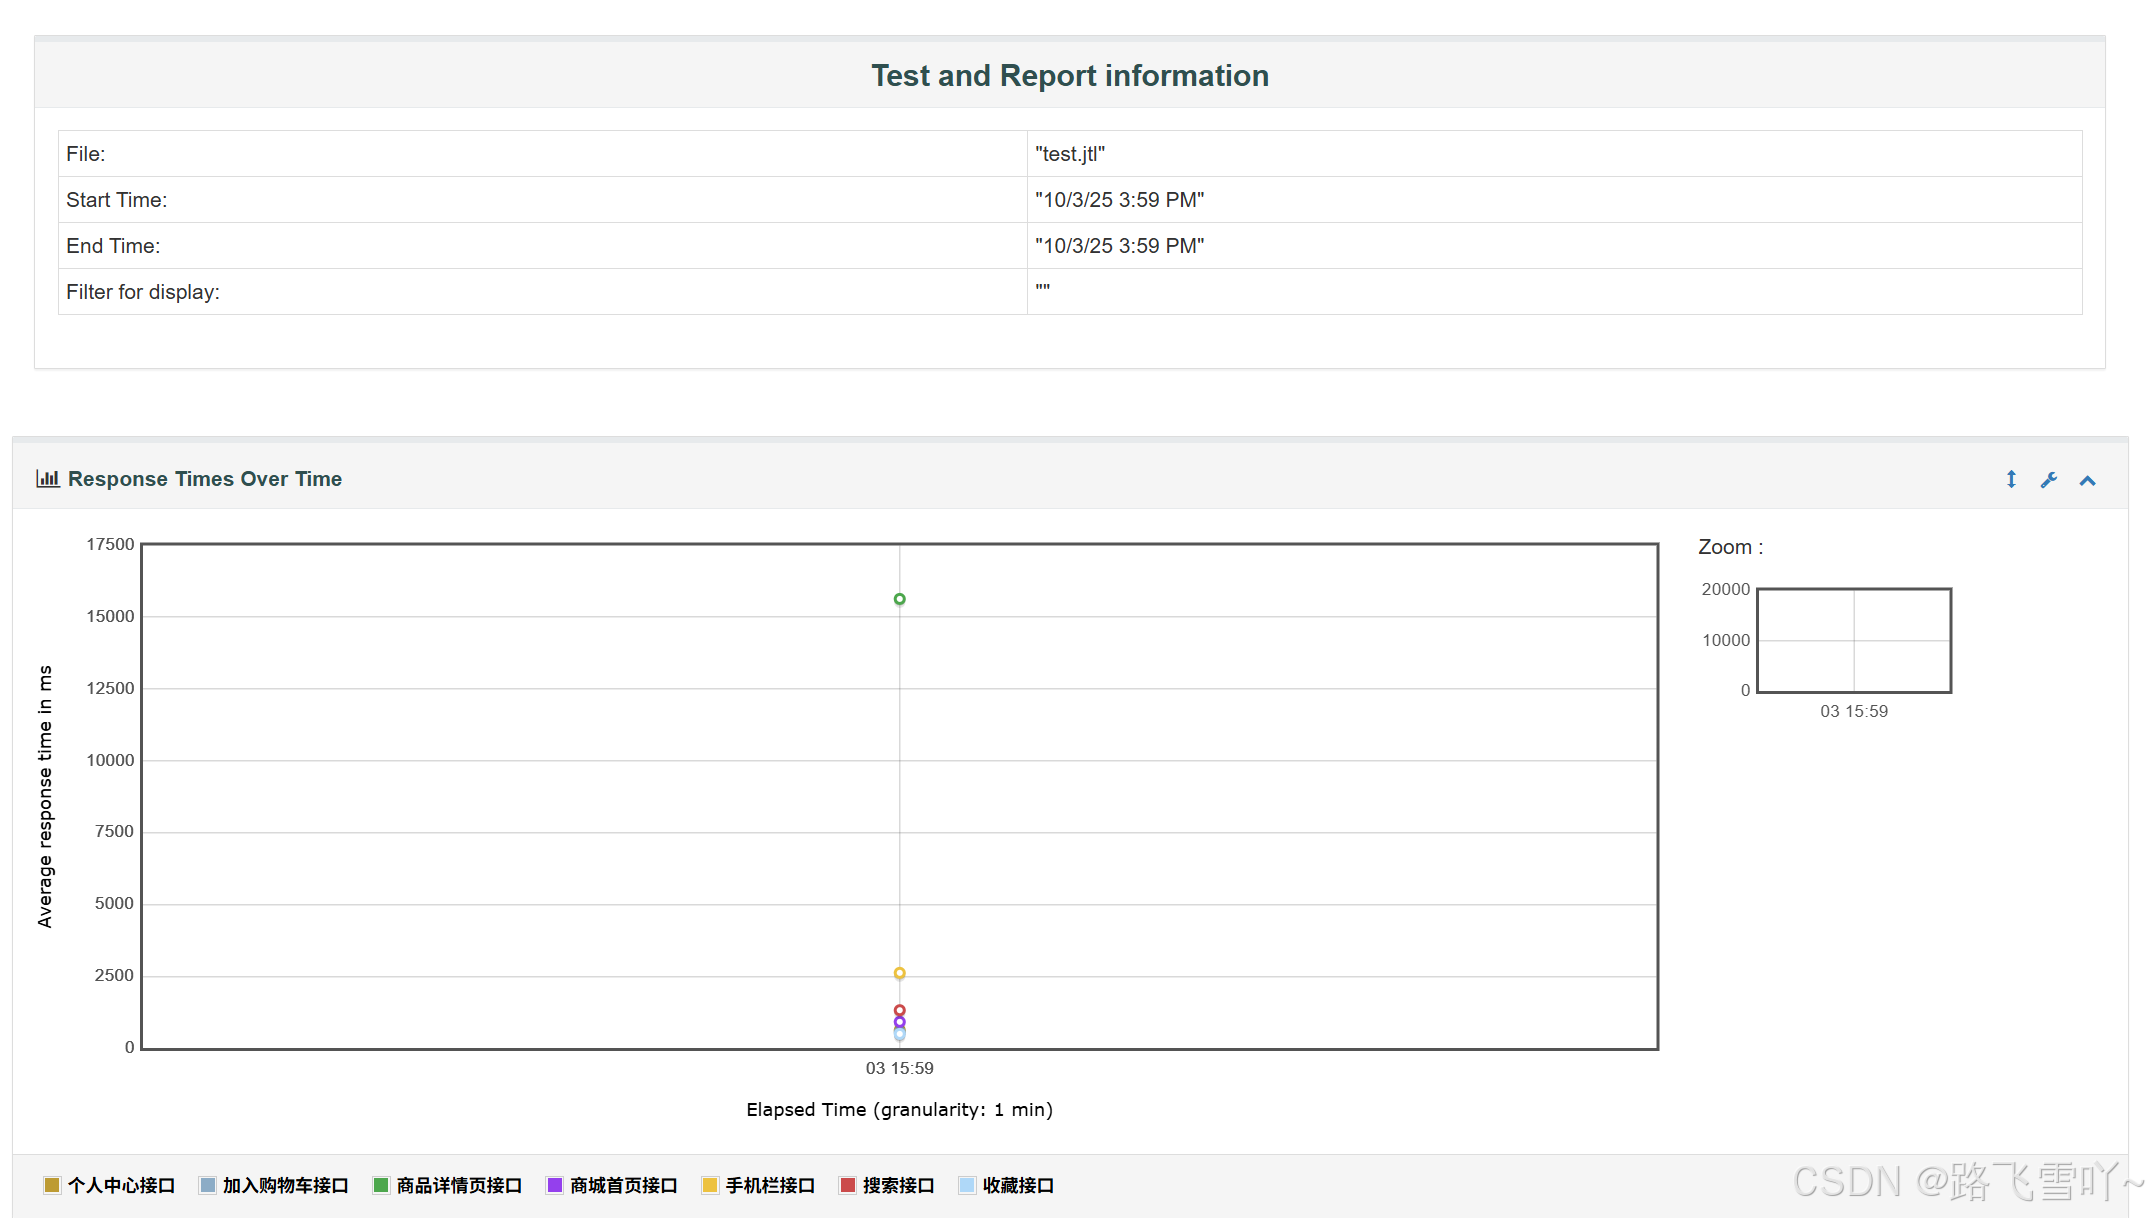Click the bar chart icon beside the title
This screenshot has height=1218, width=2150.
click(47, 479)
